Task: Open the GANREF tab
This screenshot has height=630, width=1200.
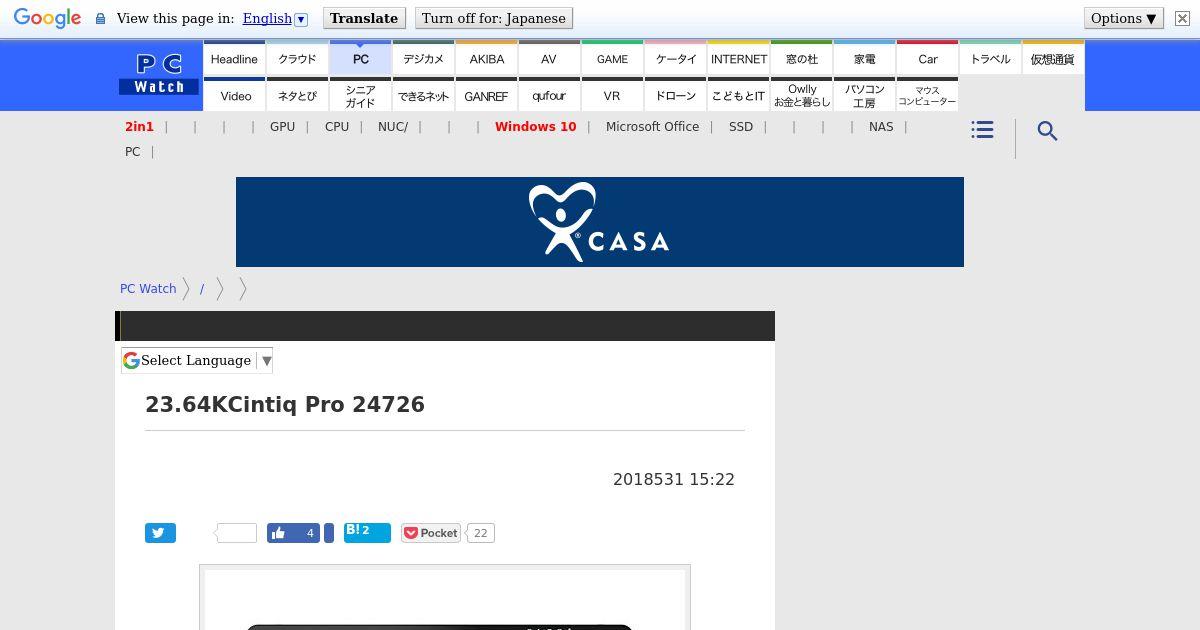Action: [x=486, y=95]
